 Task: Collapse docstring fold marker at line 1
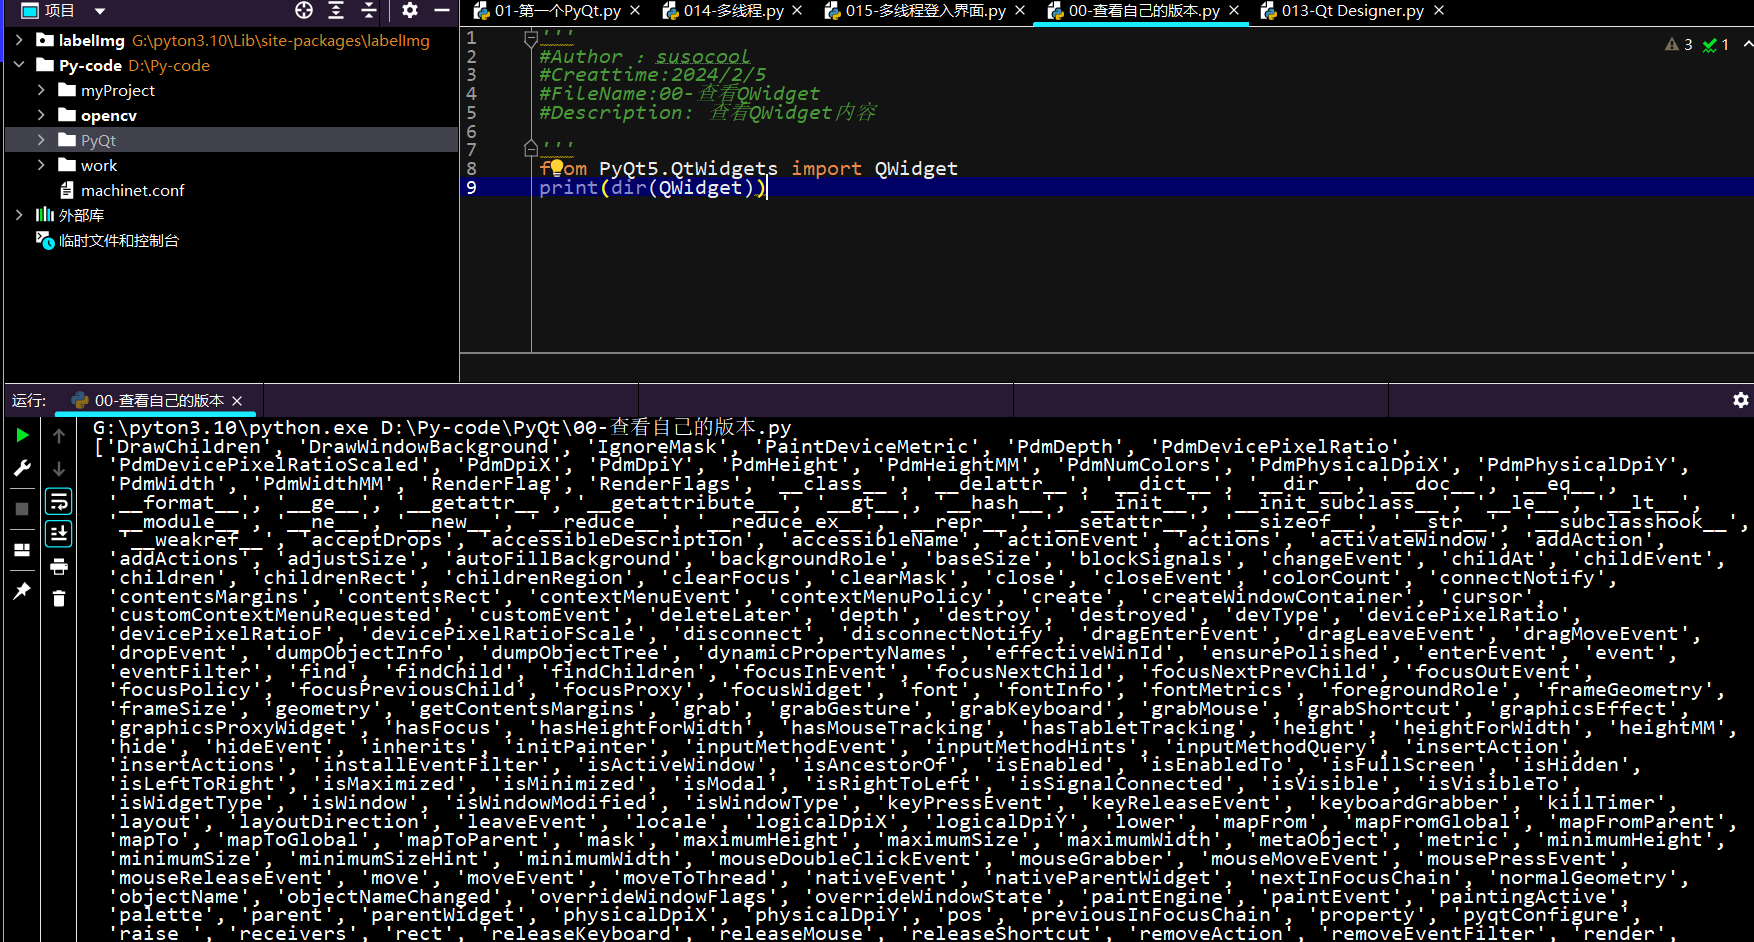[x=531, y=38]
